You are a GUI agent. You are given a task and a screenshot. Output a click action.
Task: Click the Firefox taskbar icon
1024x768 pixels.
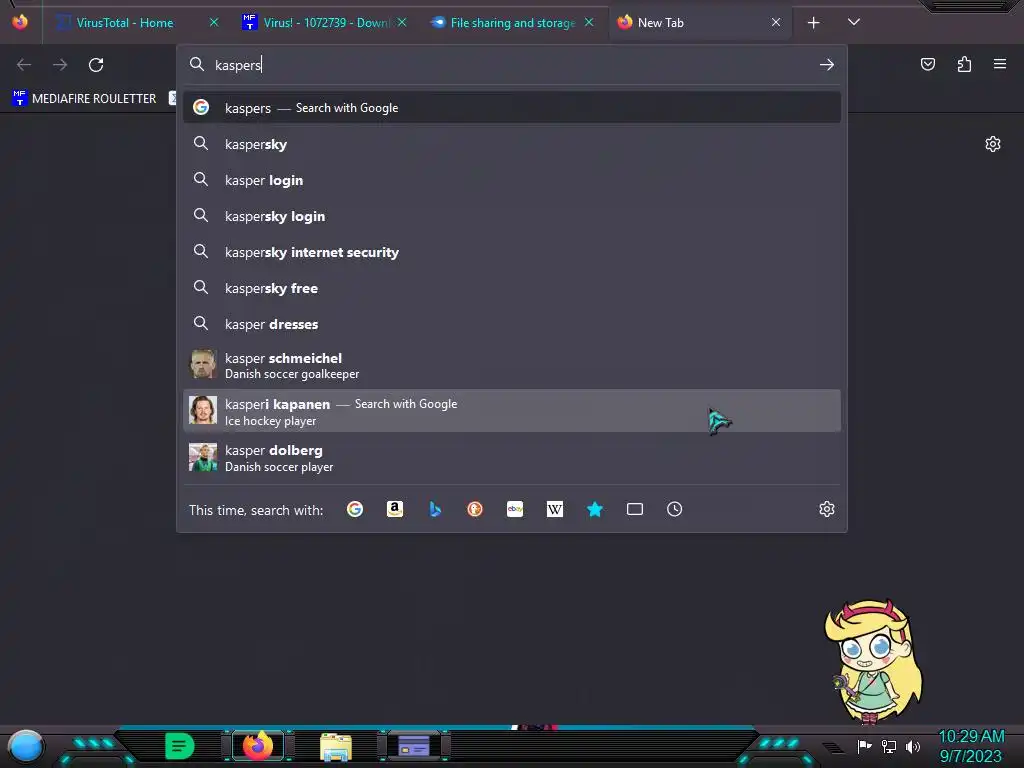coord(258,746)
